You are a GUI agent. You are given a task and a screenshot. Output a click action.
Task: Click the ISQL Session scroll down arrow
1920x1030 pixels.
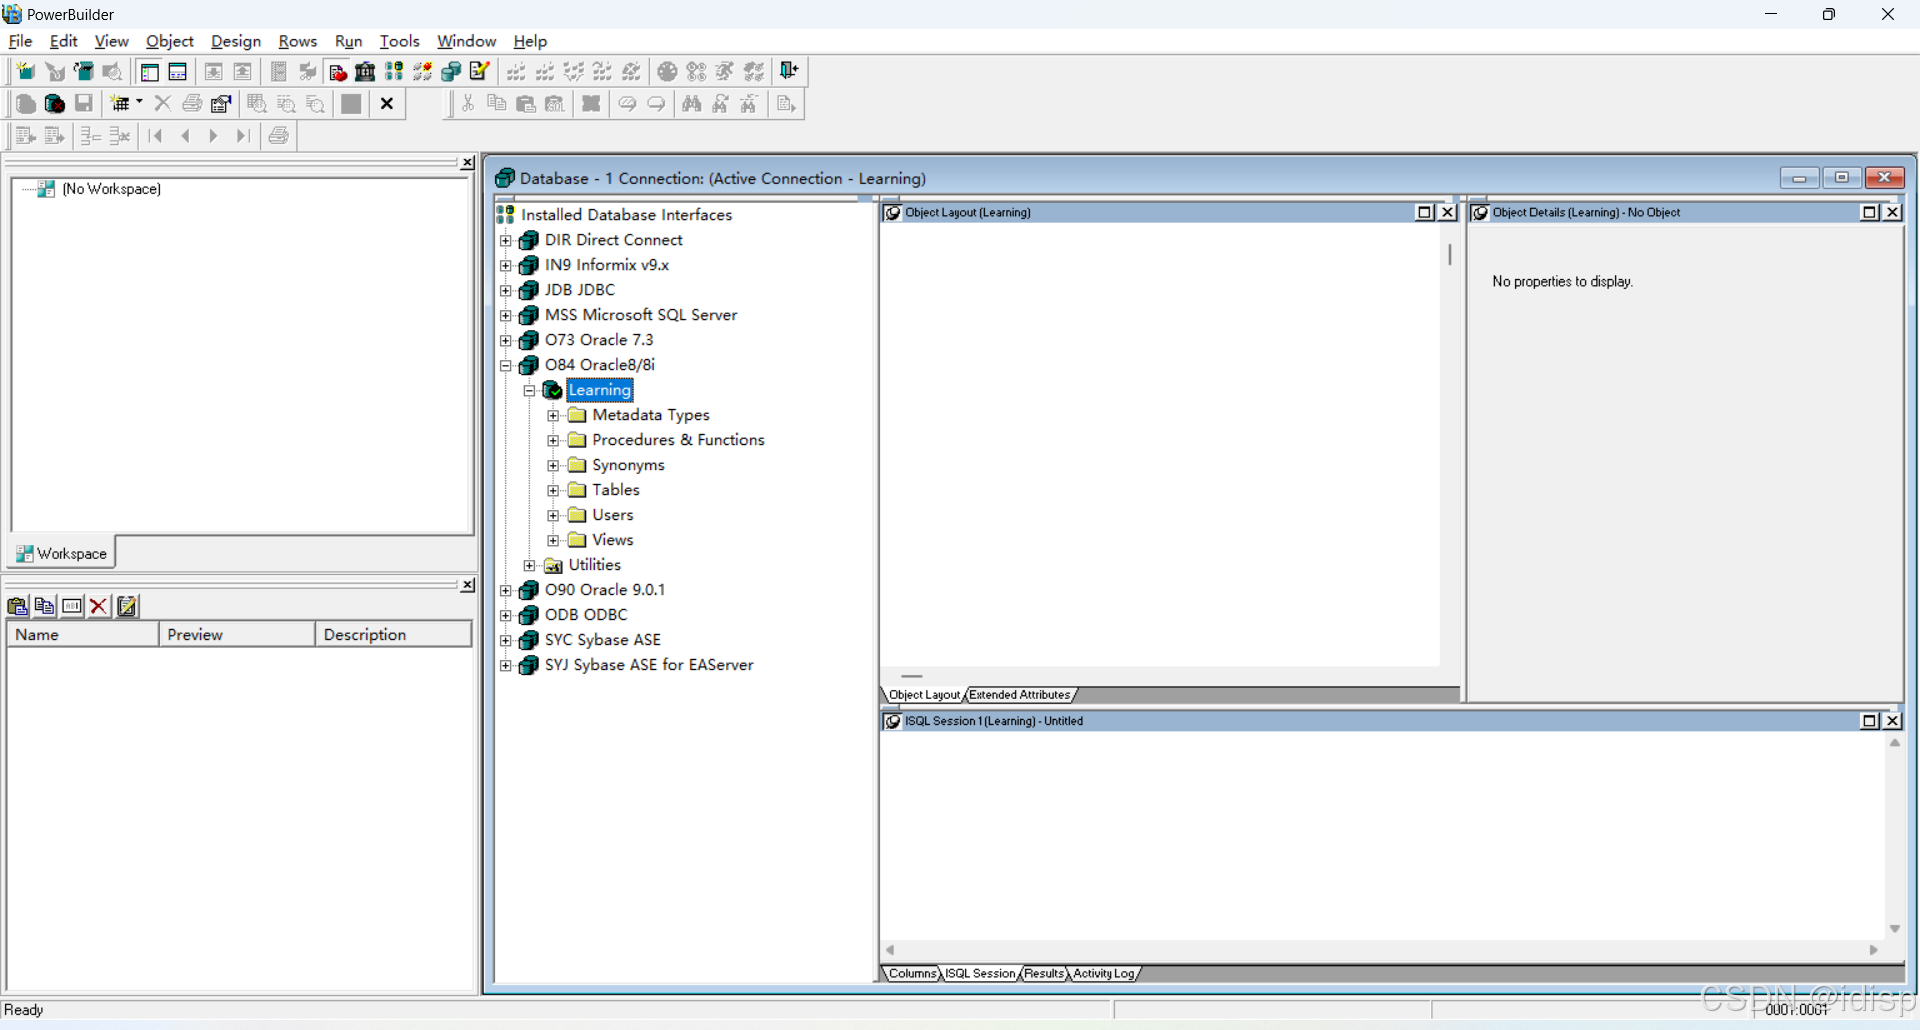click(x=1894, y=929)
